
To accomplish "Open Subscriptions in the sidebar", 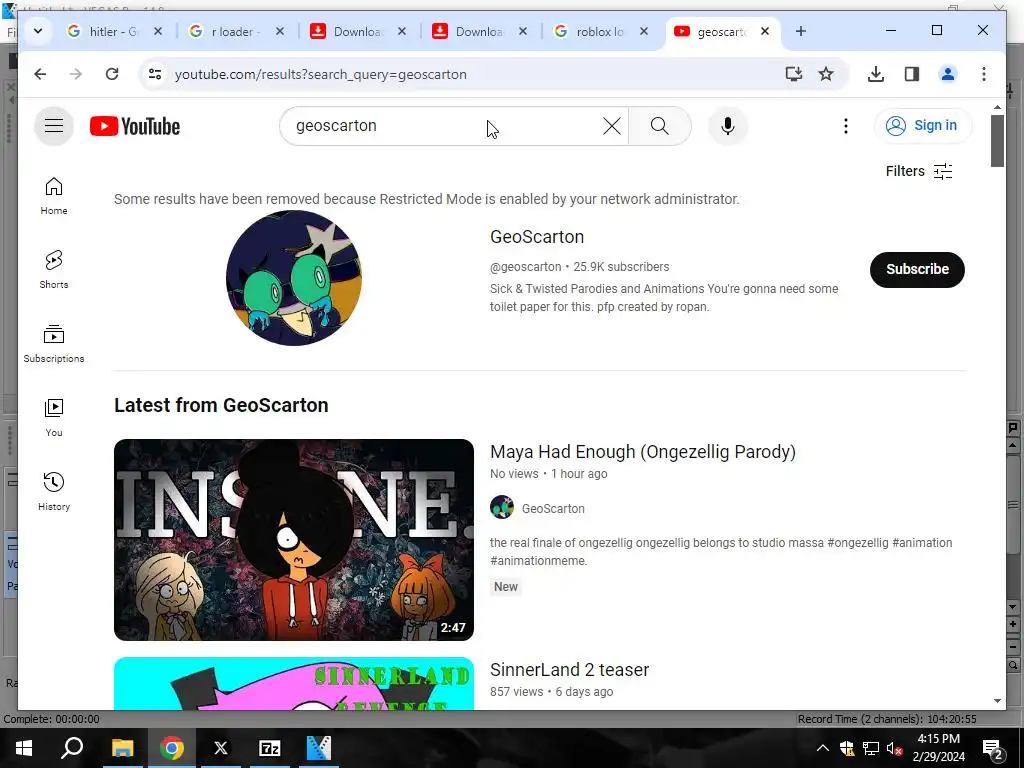I will [54, 344].
